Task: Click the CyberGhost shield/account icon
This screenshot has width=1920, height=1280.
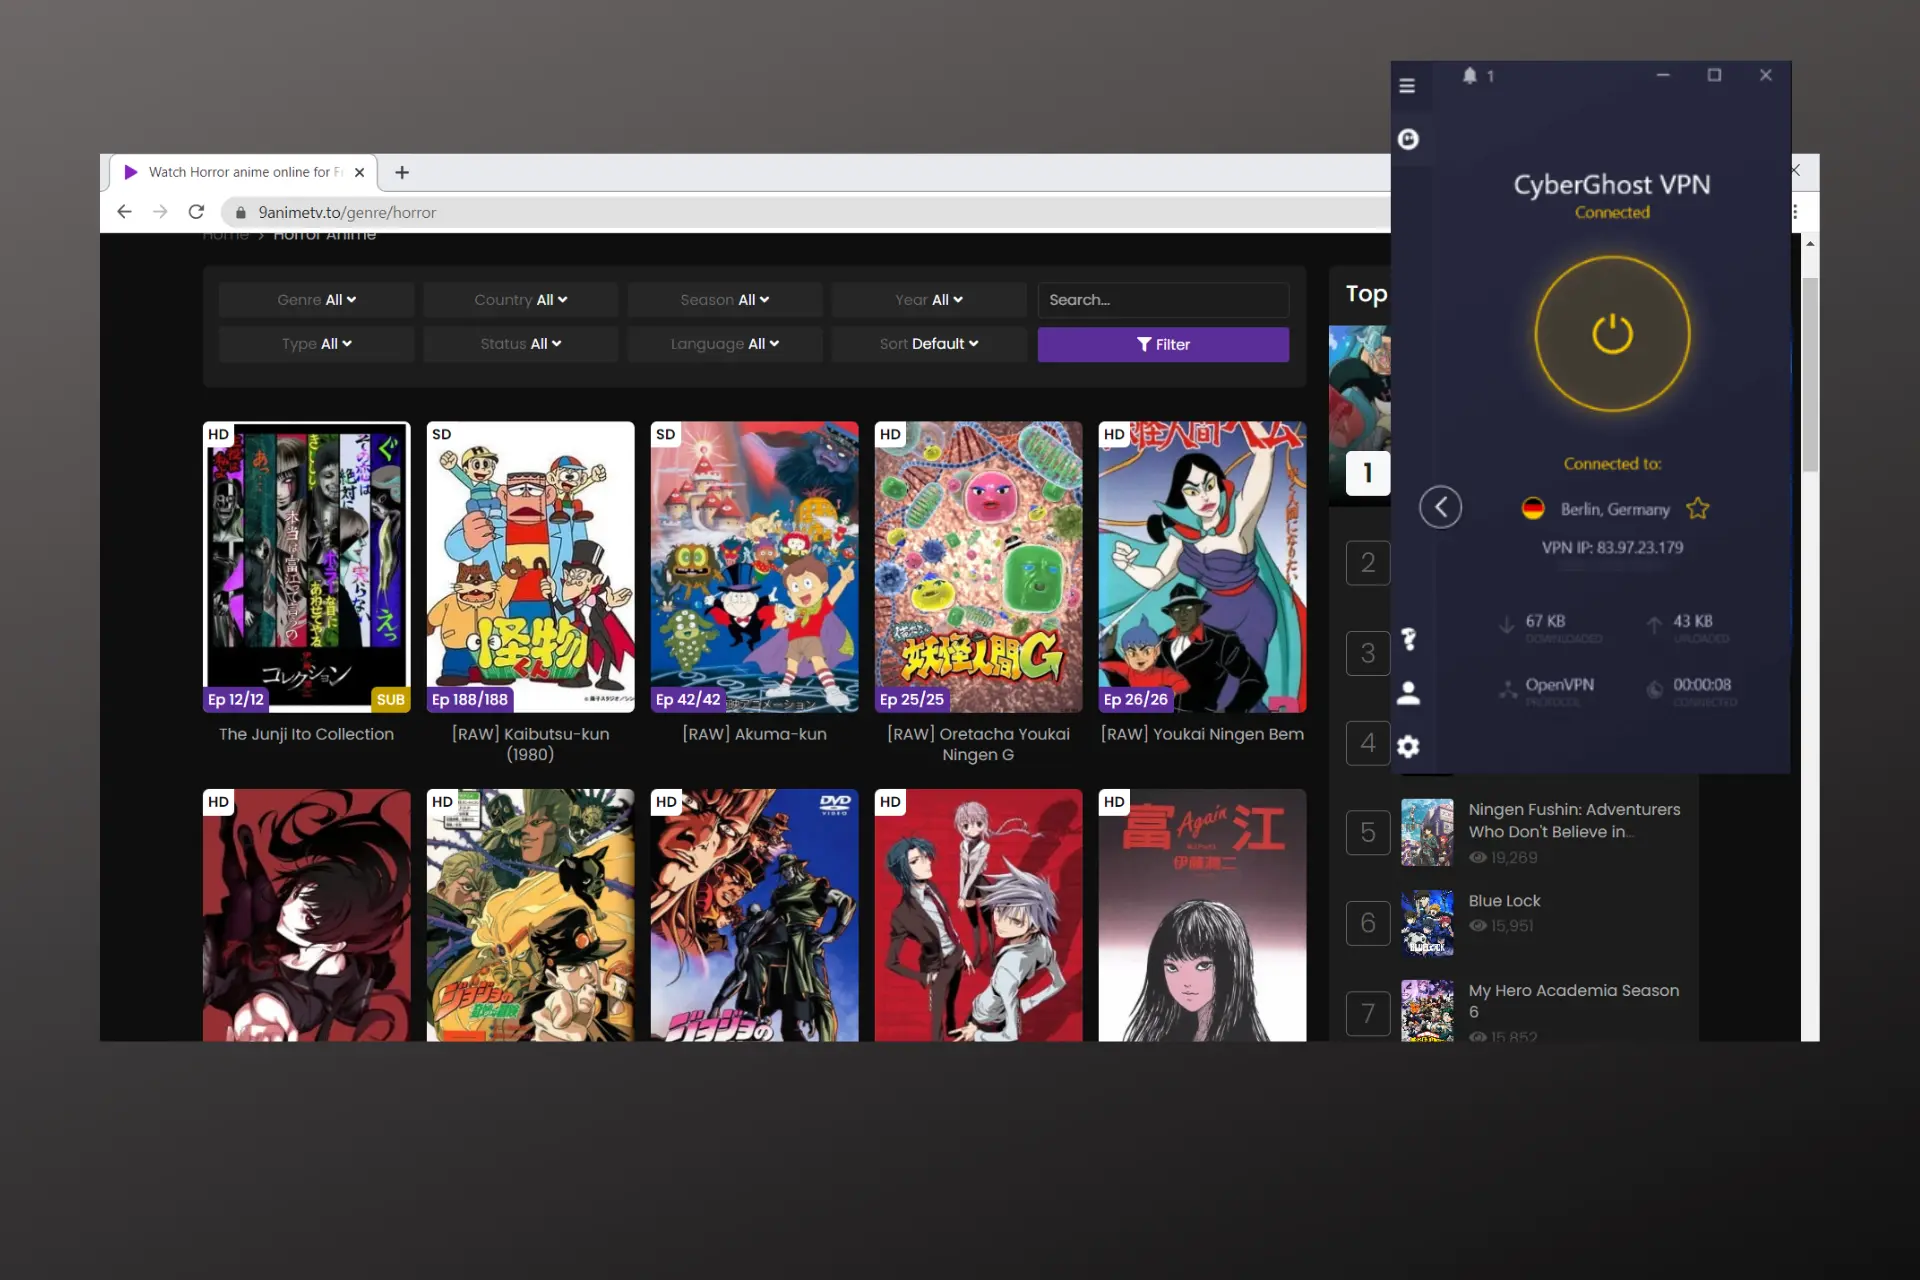Action: coord(1409,139)
